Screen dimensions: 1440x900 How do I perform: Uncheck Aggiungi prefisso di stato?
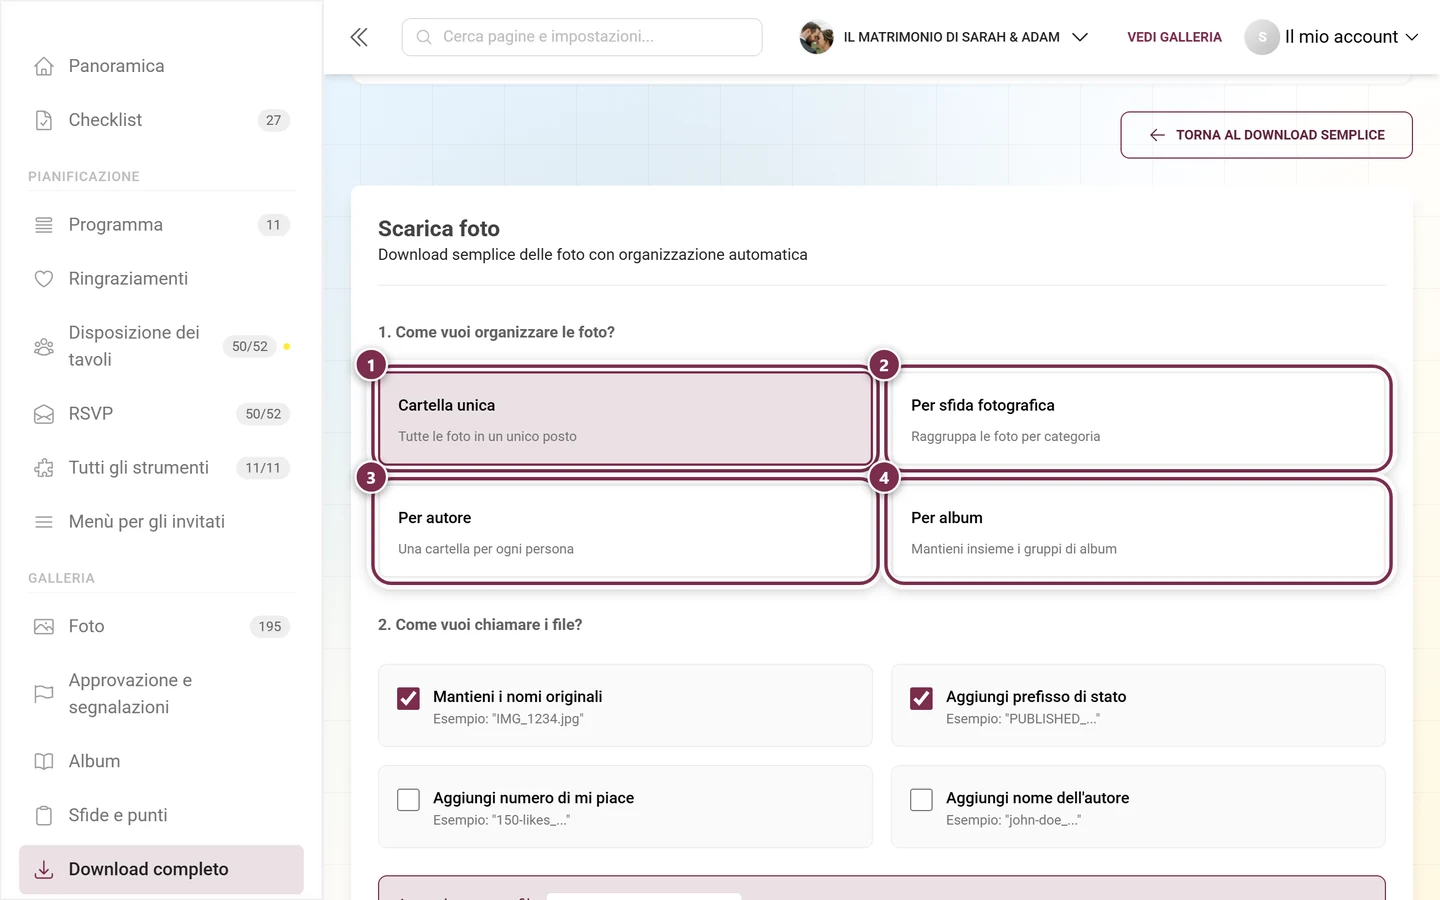pyautogui.click(x=921, y=698)
